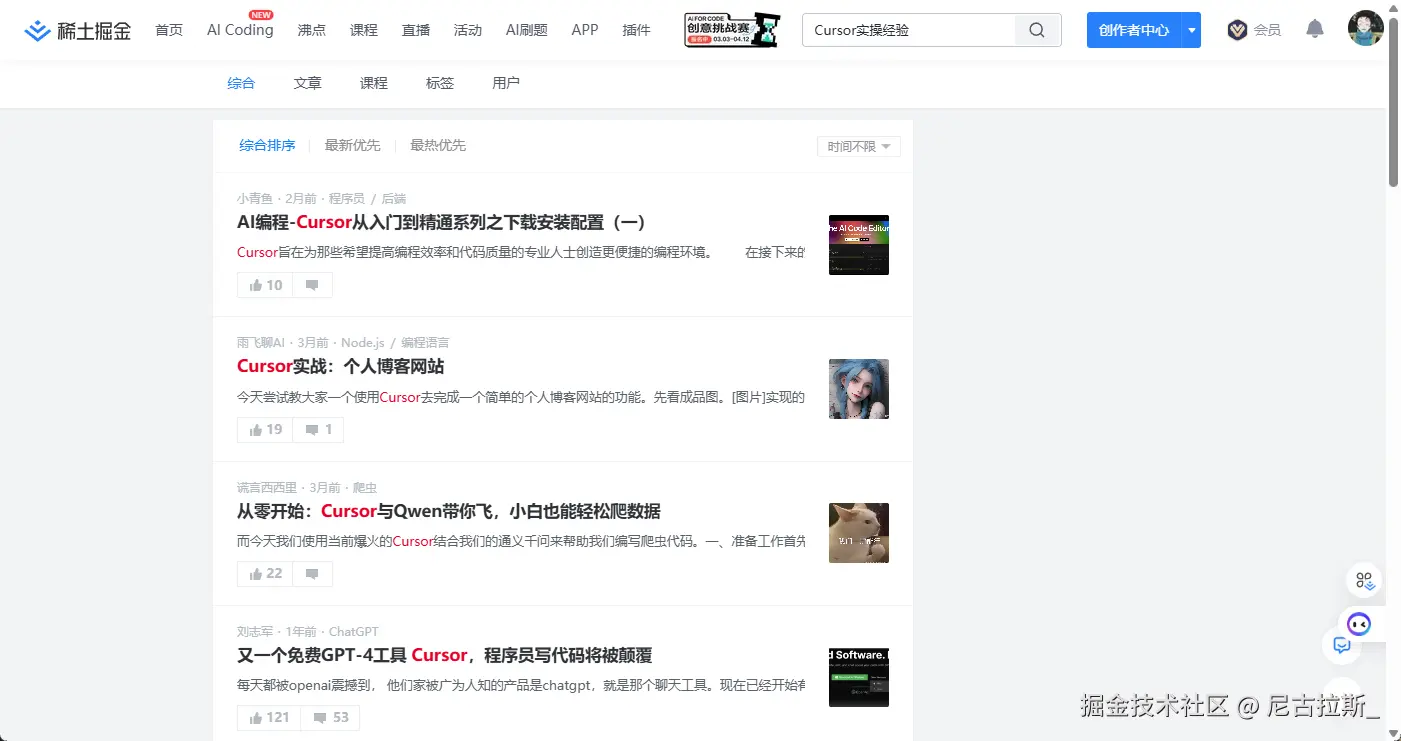Click the floating feedback chat icon
The width and height of the screenshot is (1401, 741).
pyautogui.click(x=1341, y=645)
